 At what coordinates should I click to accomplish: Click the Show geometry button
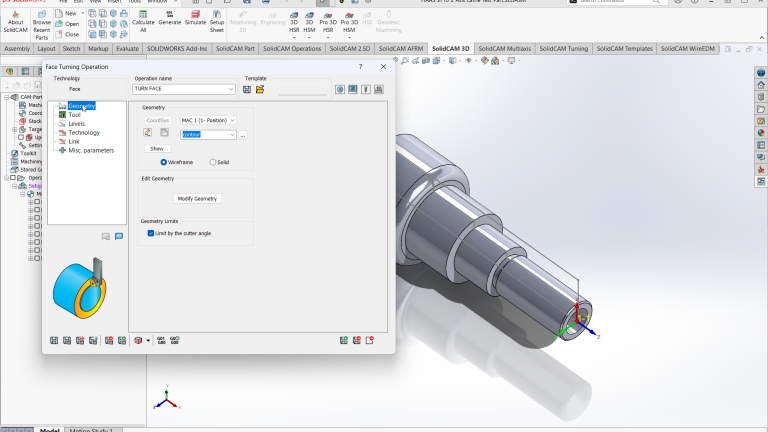tap(157, 148)
